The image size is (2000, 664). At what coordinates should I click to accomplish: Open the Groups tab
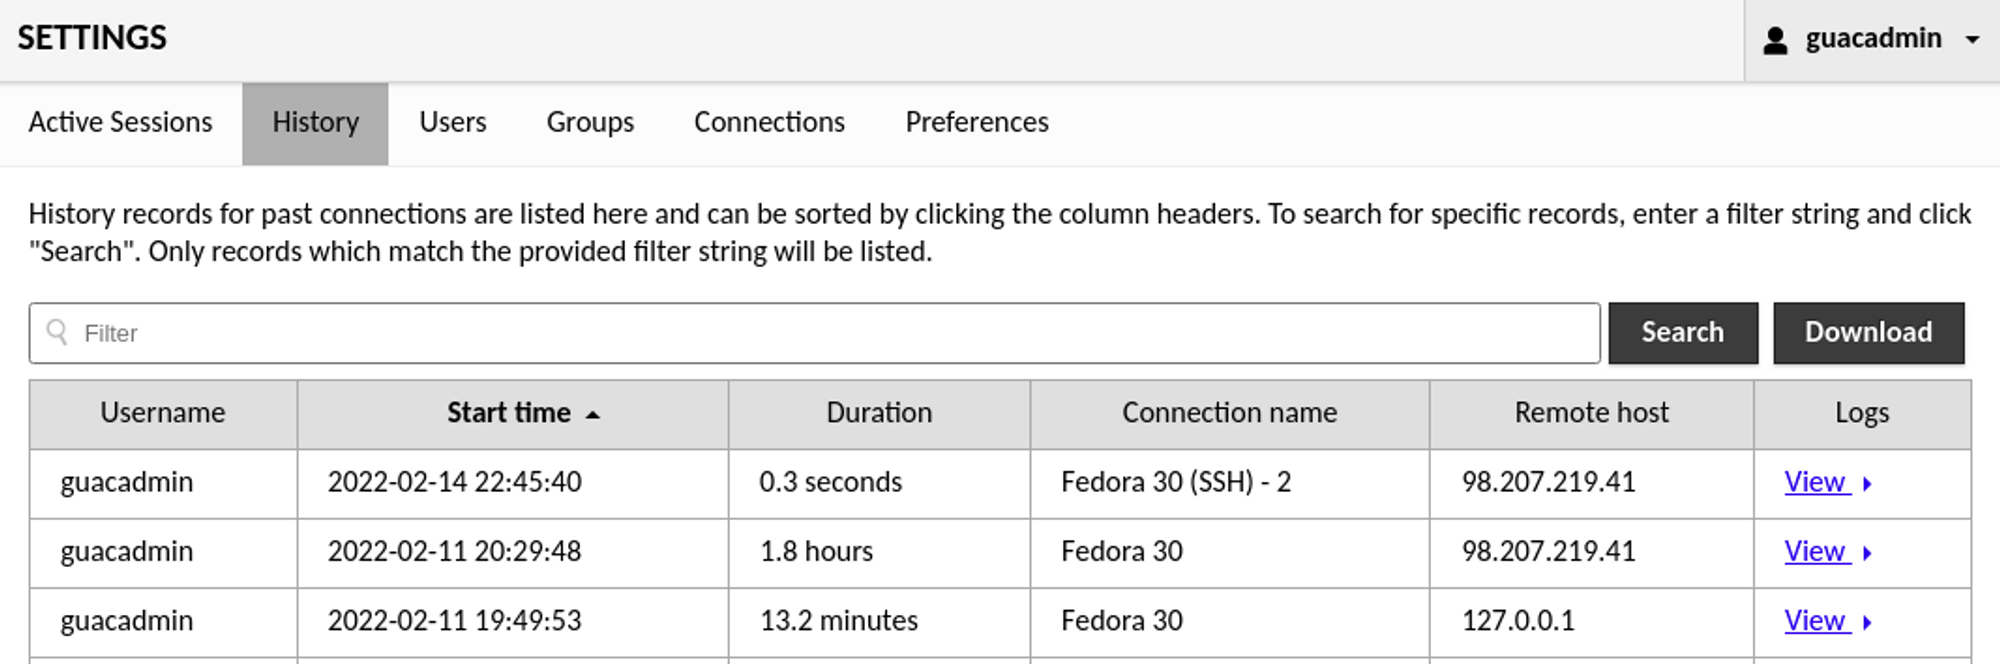pyautogui.click(x=590, y=122)
